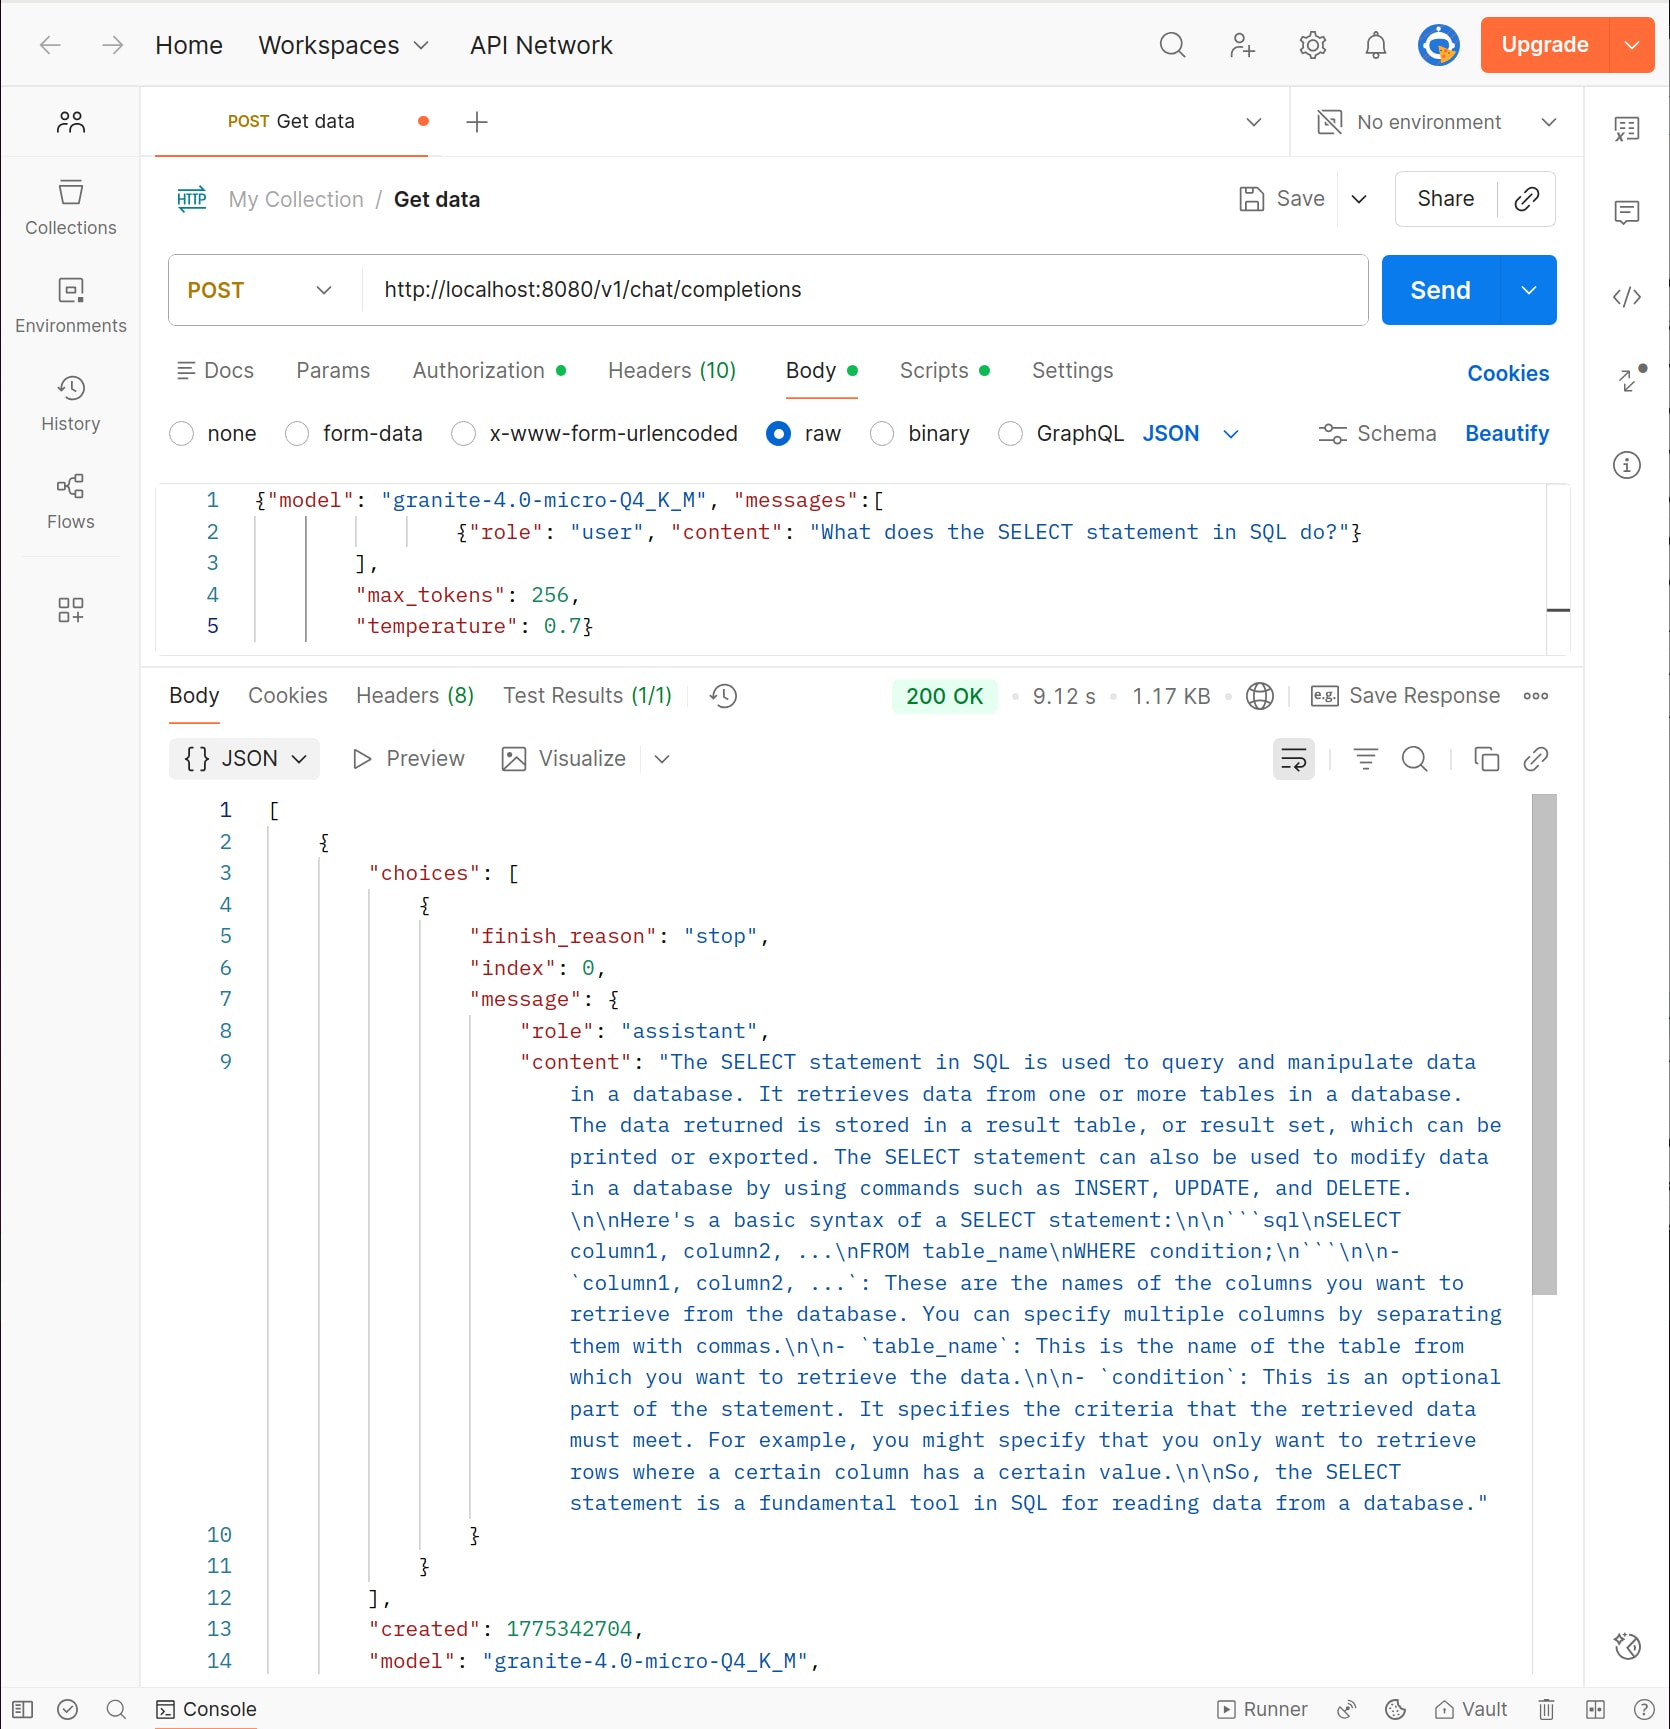
Task: Click the response body vertical scrollbar
Action: pos(1544,1044)
